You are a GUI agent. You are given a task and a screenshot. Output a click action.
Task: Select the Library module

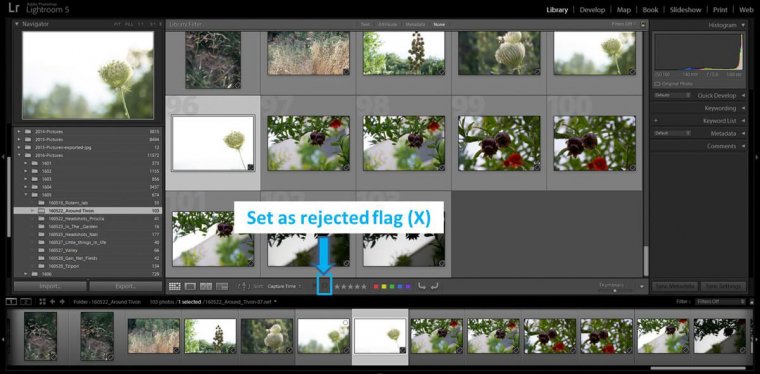pyautogui.click(x=557, y=10)
